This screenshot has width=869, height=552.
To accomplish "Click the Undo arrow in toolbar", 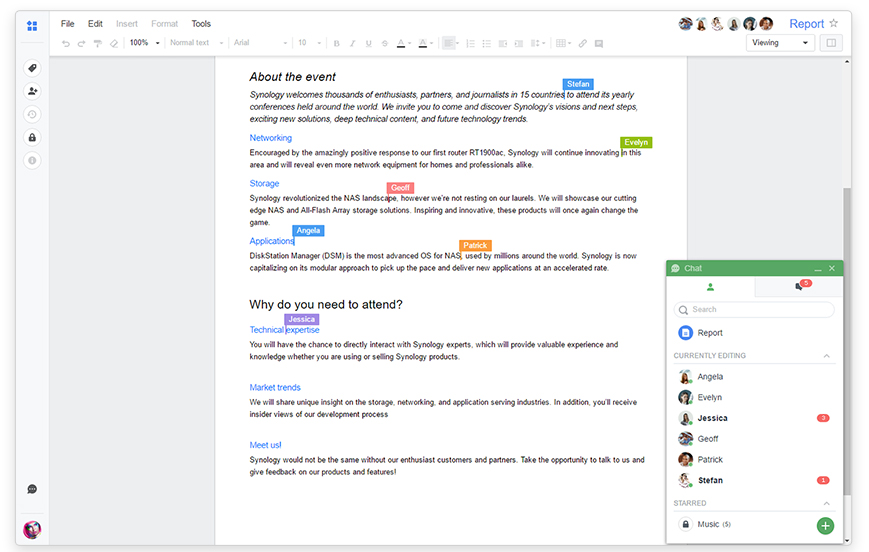I will click(66, 43).
